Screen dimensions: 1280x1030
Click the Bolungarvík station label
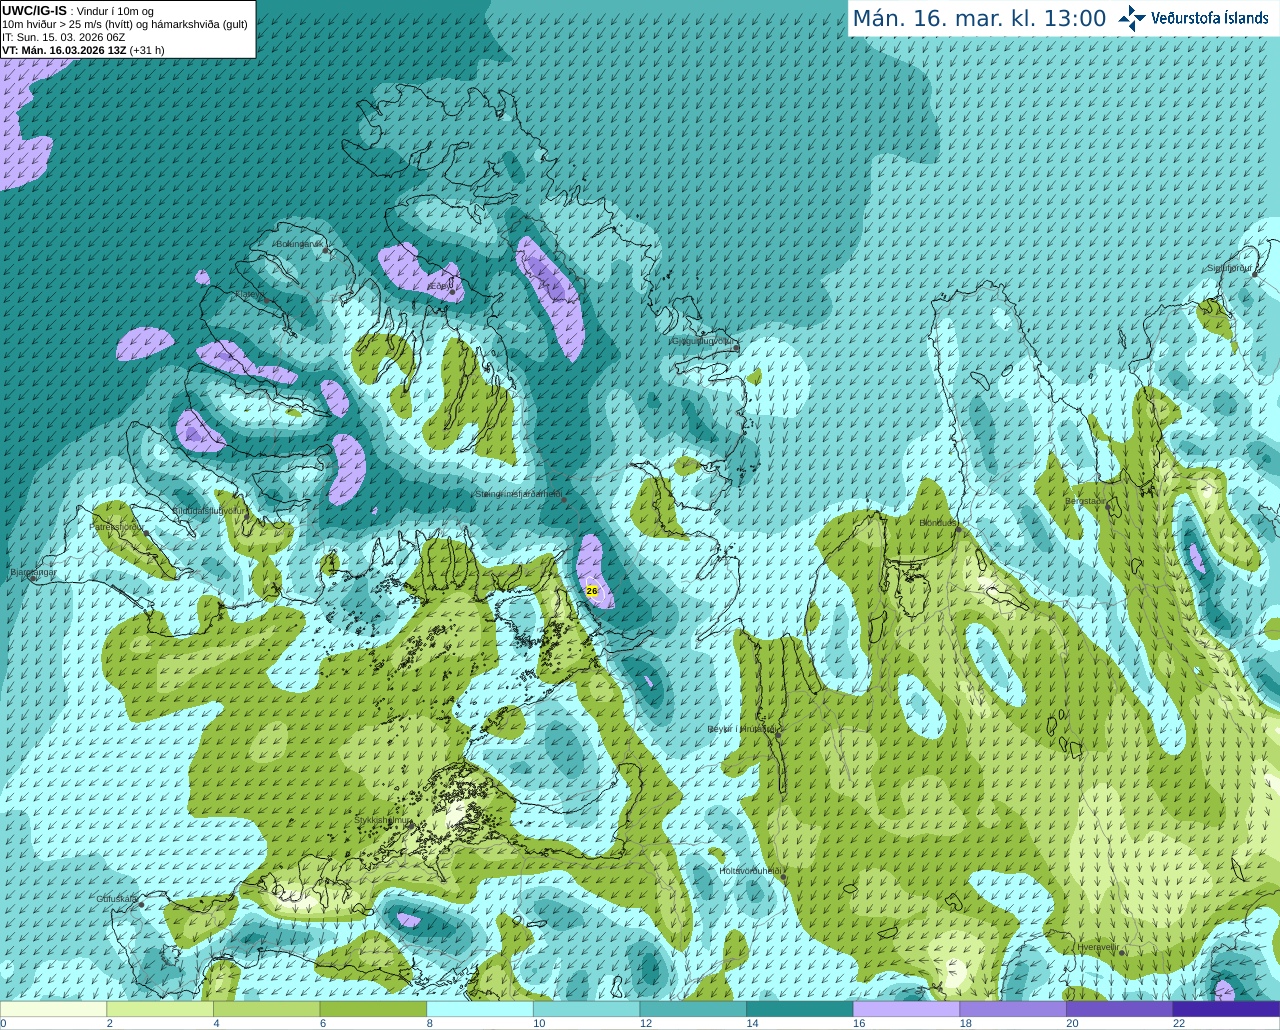click(299, 244)
